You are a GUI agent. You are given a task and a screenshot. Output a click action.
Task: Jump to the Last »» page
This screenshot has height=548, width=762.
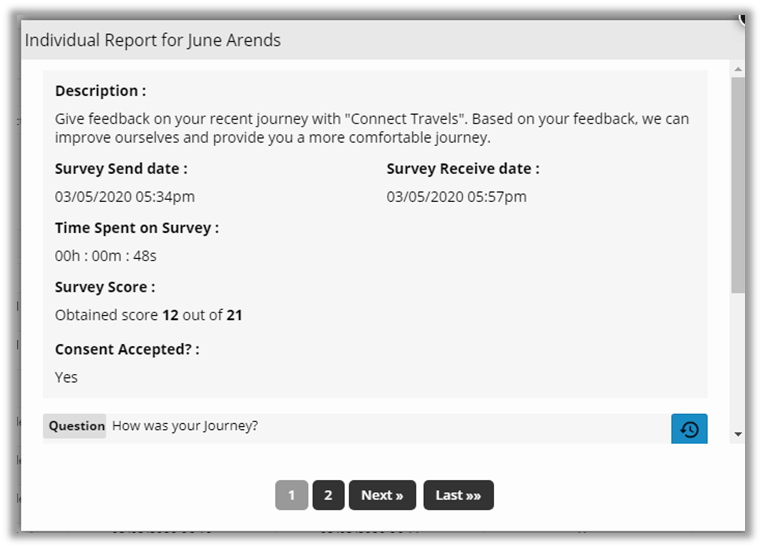point(458,495)
